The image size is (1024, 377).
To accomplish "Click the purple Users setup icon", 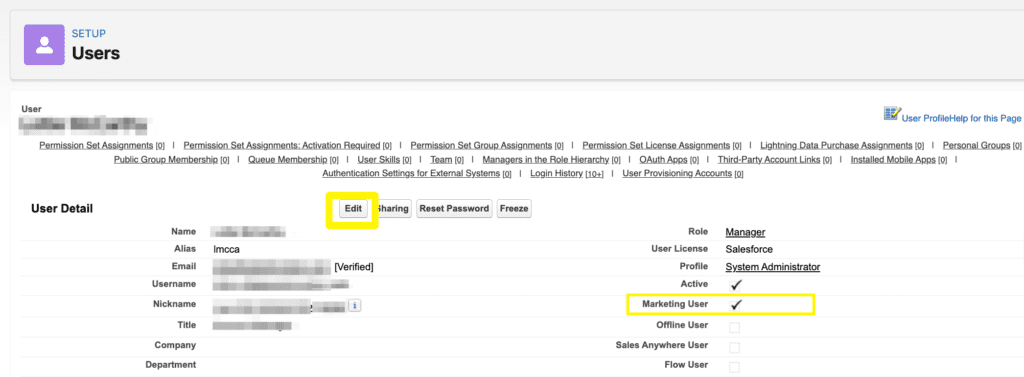I will [x=44, y=44].
